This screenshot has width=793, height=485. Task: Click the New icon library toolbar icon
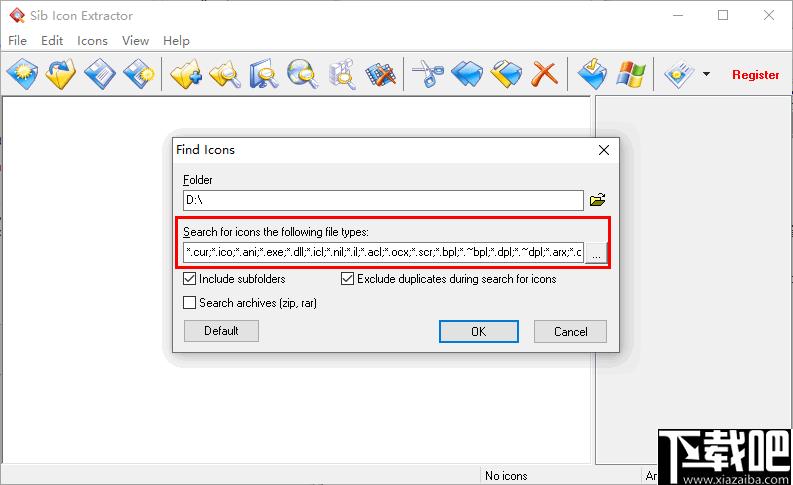coord(22,74)
